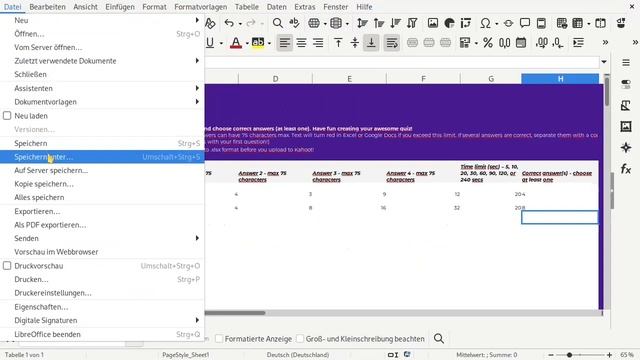640x360 pixels.
Task: Insert special character Omega icon
Action: coord(485,23)
